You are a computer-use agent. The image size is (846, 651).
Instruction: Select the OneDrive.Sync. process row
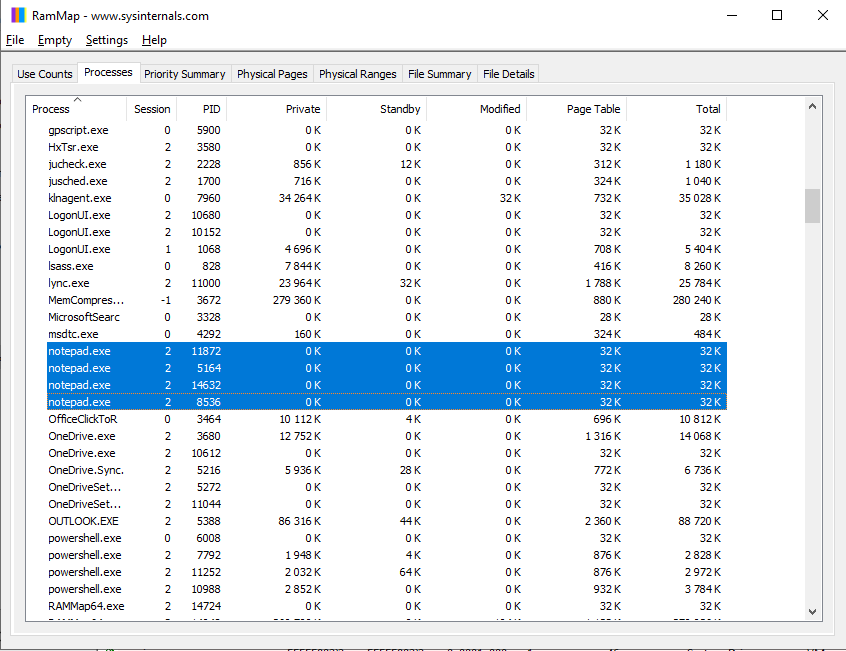pos(387,470)
